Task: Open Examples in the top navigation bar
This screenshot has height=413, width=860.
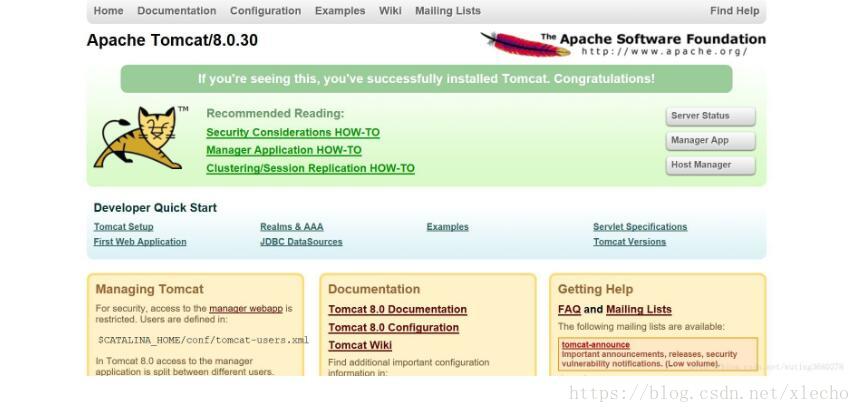Action: point(340,11)
